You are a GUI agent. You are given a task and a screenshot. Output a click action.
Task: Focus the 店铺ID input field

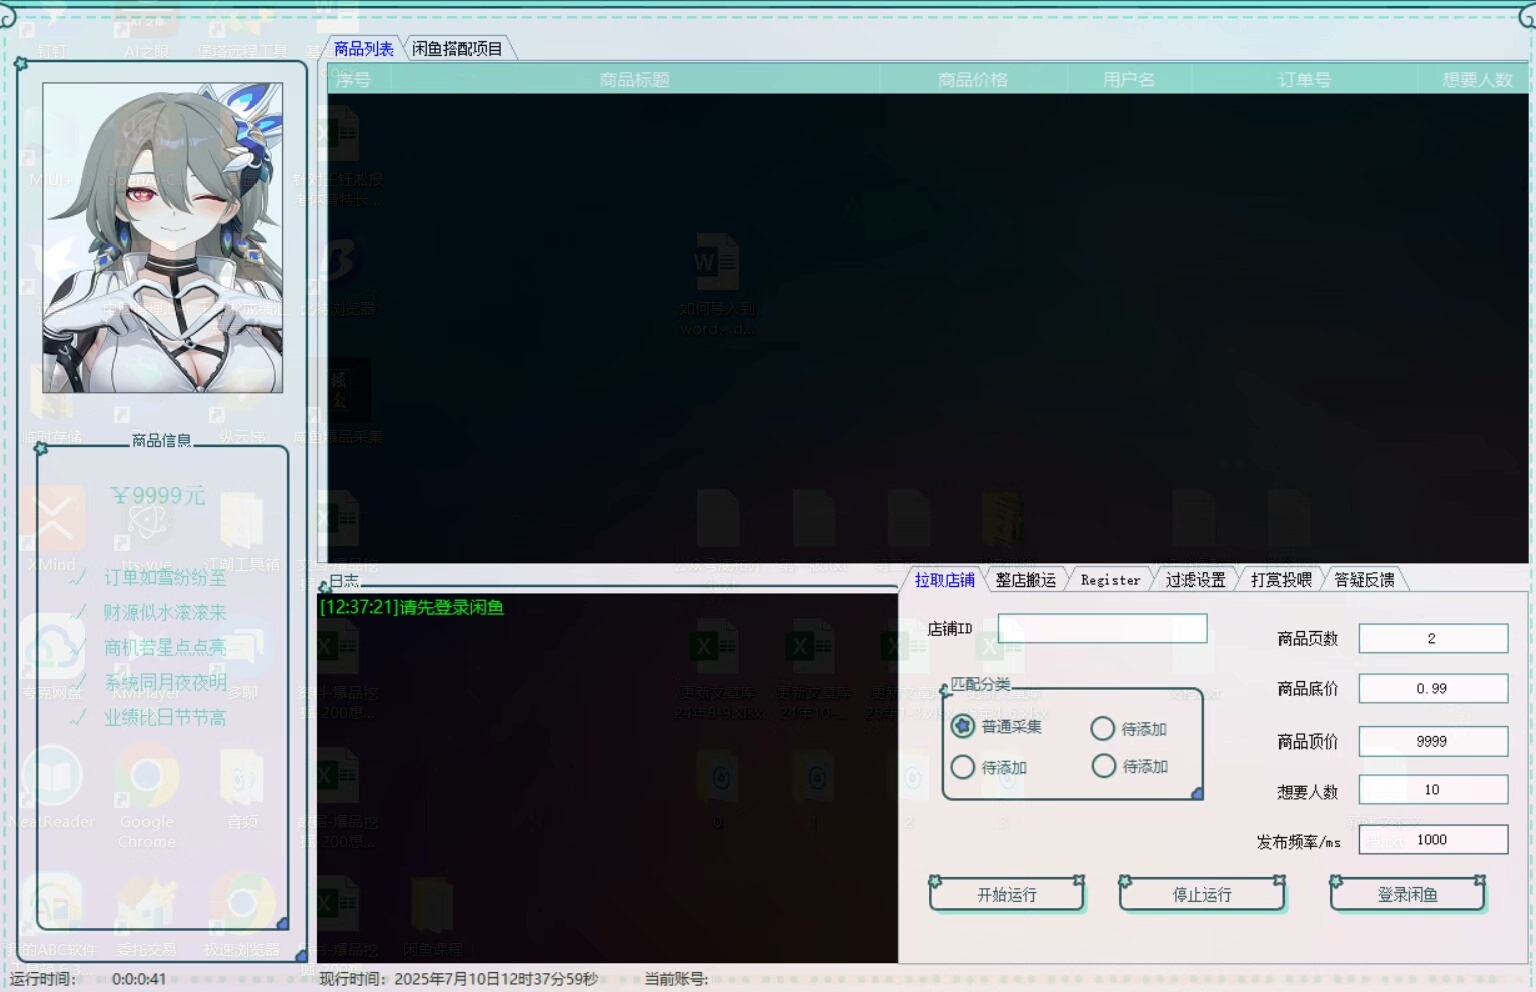coord(1102,628)
